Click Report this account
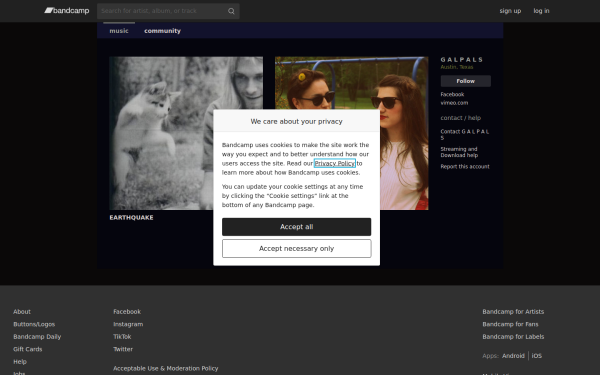This screenshot has width=600, height=375. coord(465,166)
